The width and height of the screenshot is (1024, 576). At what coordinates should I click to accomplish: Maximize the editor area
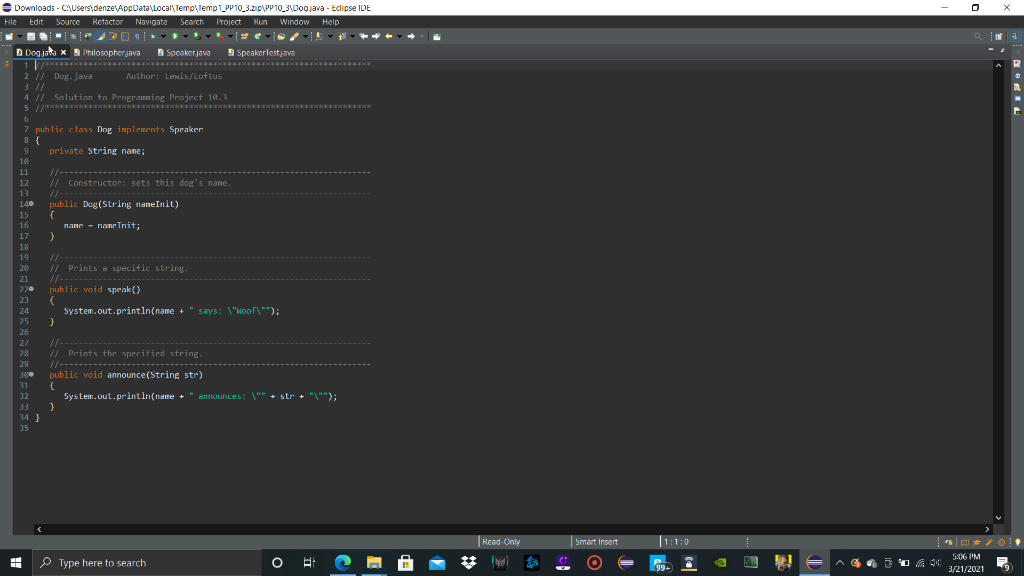pos(1002,50)
